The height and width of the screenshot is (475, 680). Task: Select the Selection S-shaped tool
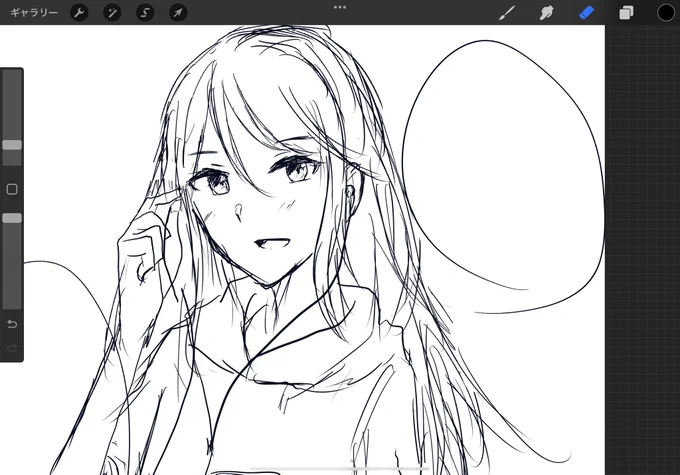coord(145,13)
